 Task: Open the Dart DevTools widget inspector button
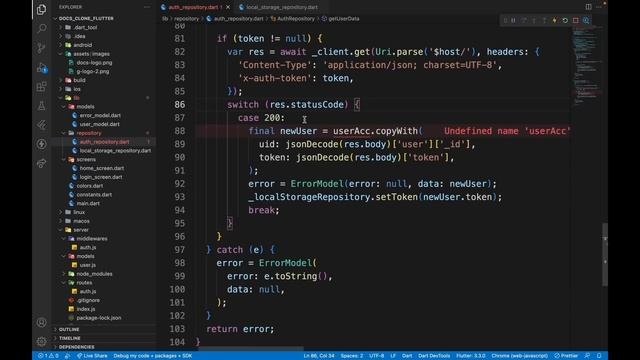pos(586,20)
